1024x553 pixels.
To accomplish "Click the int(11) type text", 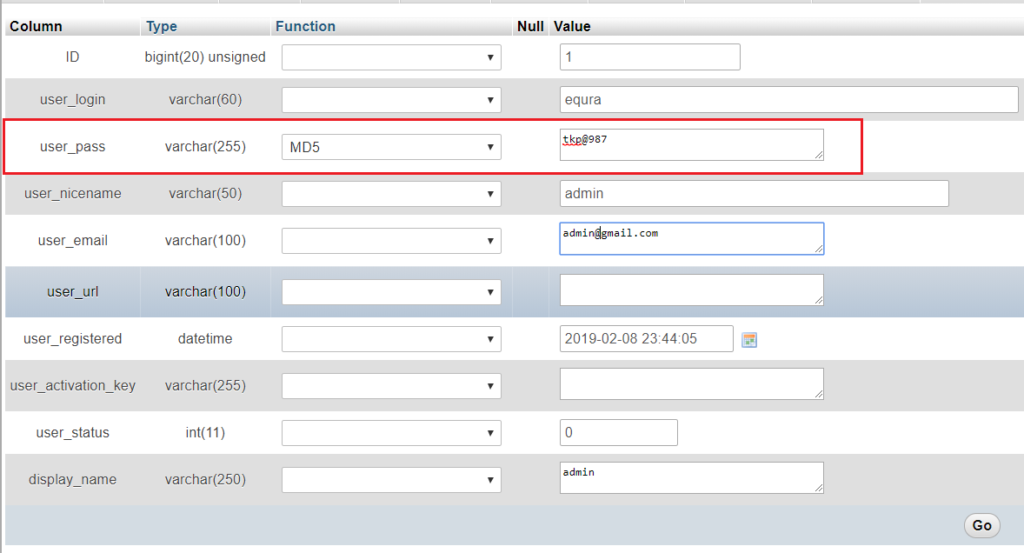I will pos(205,432).
